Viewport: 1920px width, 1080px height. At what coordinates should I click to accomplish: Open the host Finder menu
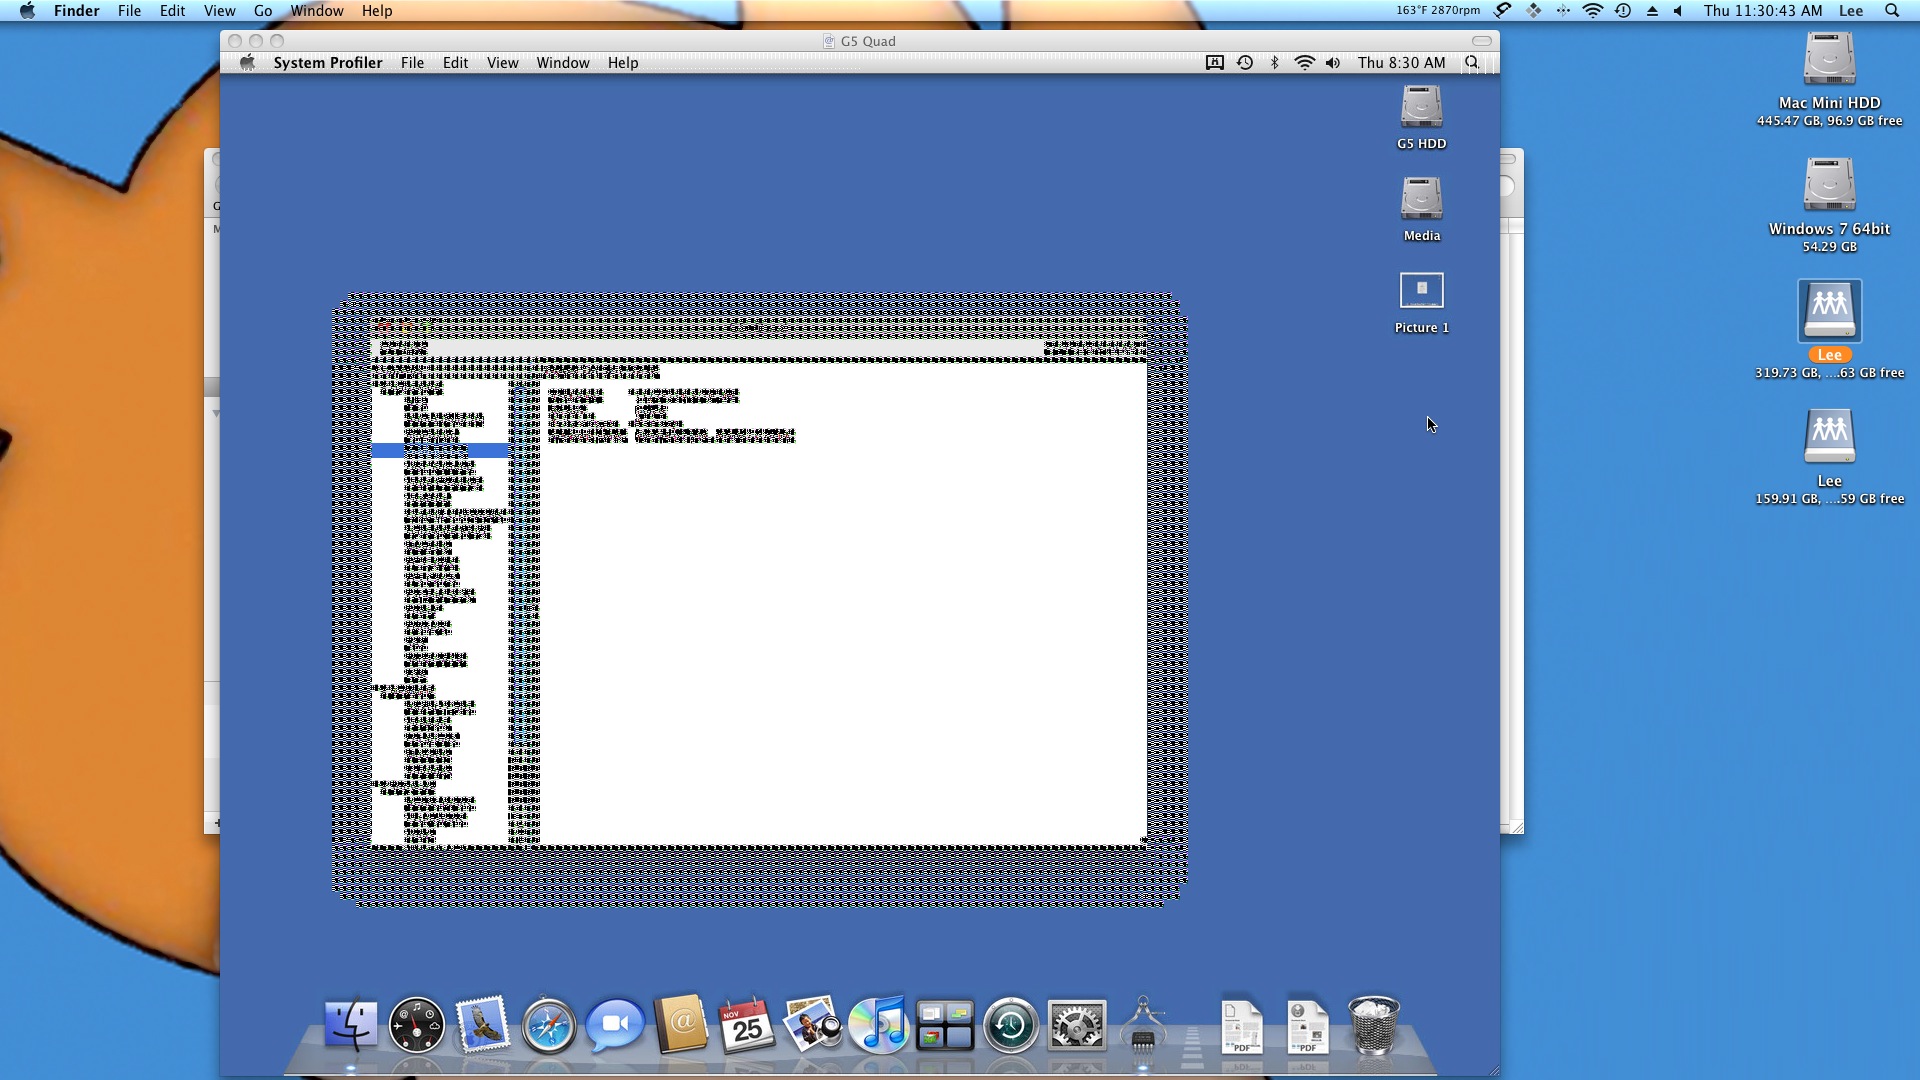pyautogui.click(x=76, y=10)
